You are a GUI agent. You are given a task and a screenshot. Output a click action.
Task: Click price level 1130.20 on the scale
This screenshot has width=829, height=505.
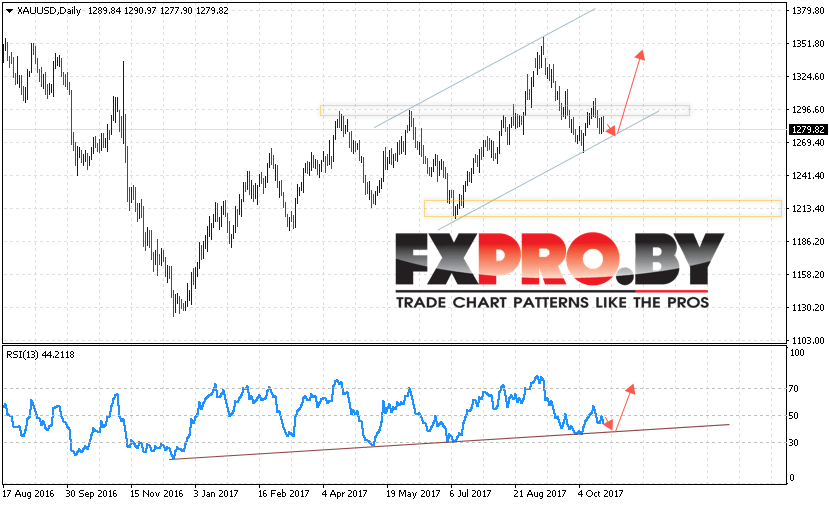pyautogui.click(x=808, y=307)
